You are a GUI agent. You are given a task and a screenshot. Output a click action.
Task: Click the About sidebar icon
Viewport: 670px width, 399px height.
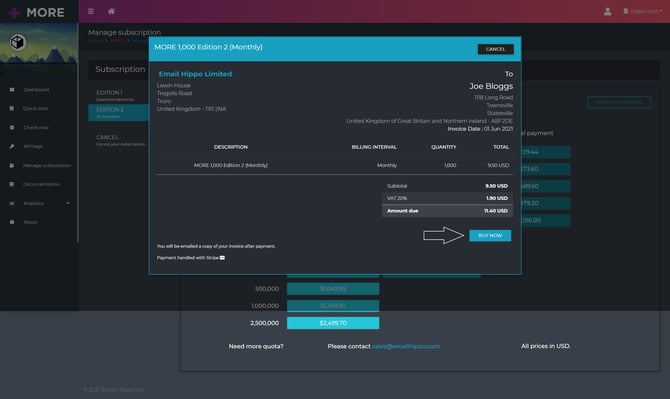(12, 222)
